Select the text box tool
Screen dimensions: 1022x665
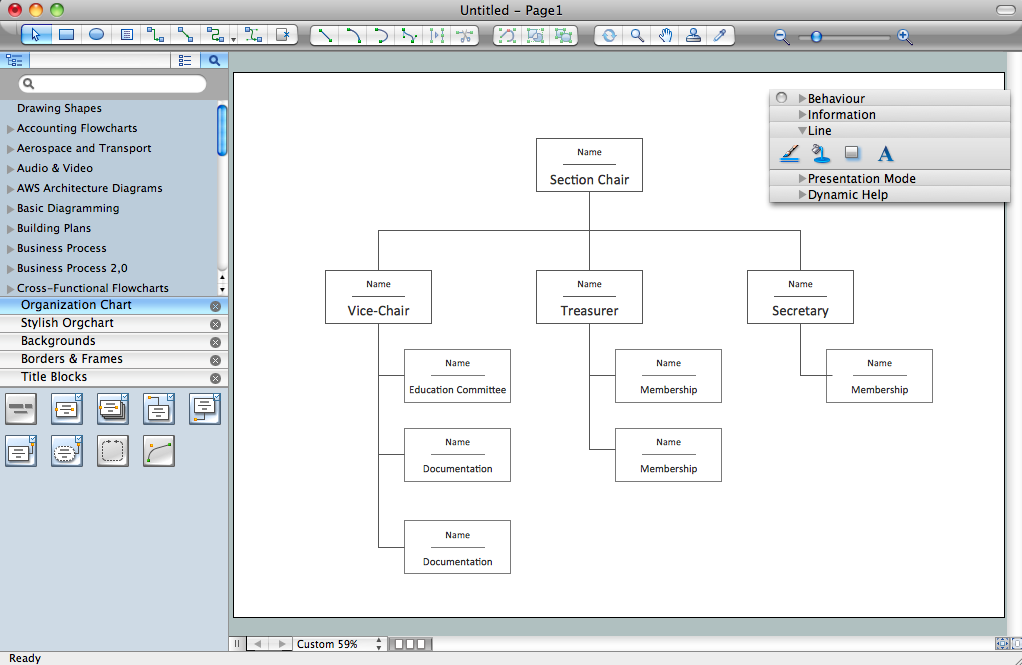127,35
